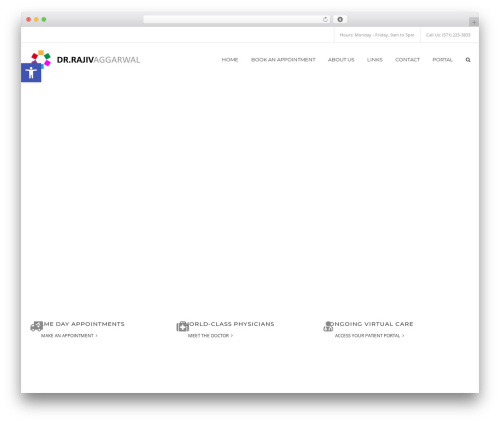Viewport: 500px width, 423px height.
Task: Open the Contact menu item
Action: (x=407, y=60)
